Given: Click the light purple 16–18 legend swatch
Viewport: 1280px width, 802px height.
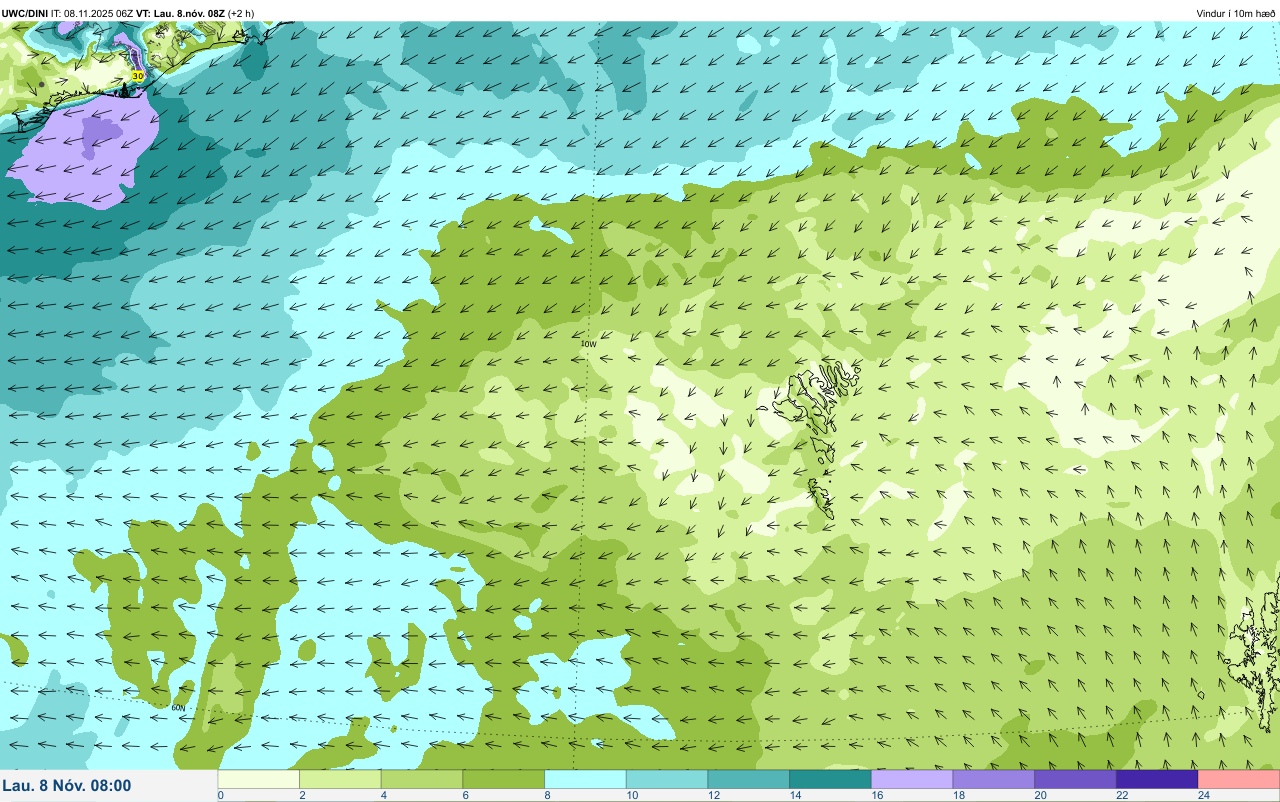Looking at the screenshot, I should pyautogui.click(x=911, y=779).
